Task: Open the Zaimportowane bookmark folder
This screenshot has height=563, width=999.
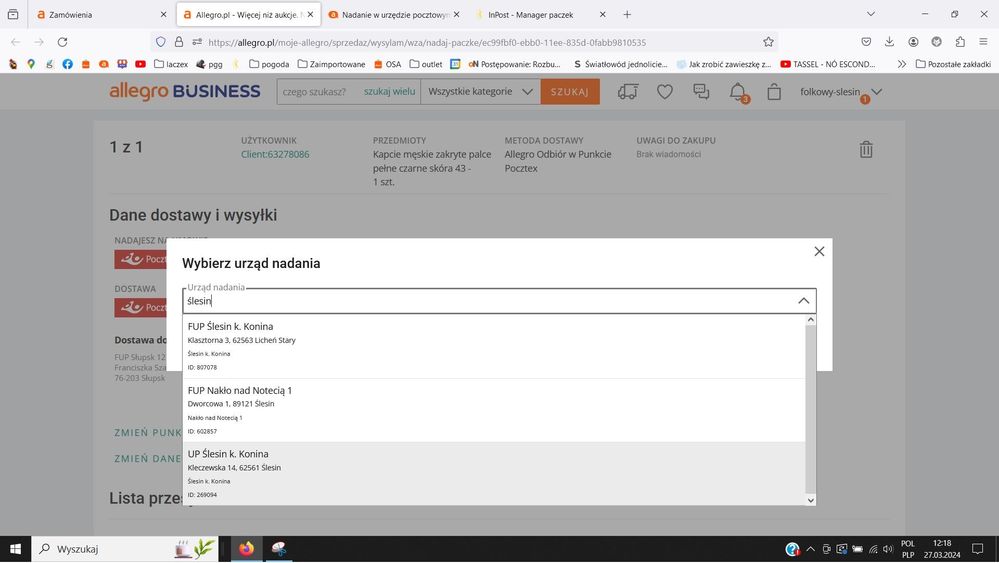Action: tap(331, 64)
